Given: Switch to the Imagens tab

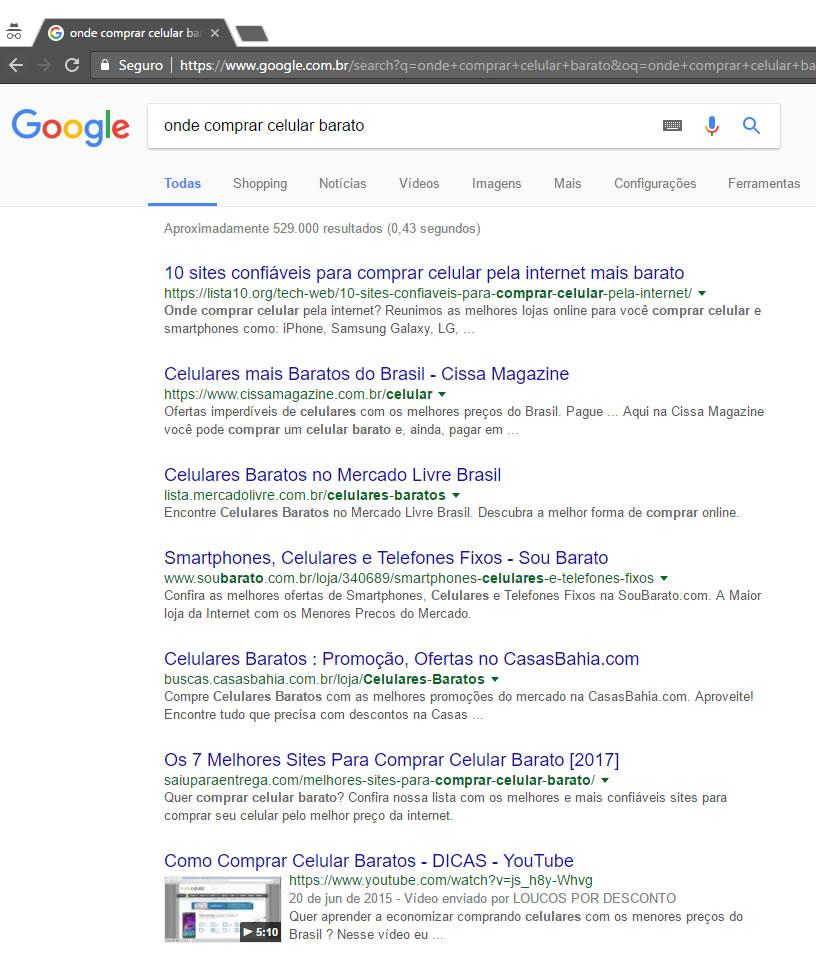Looking at the screenshot, I should click(x=496, y=184).
